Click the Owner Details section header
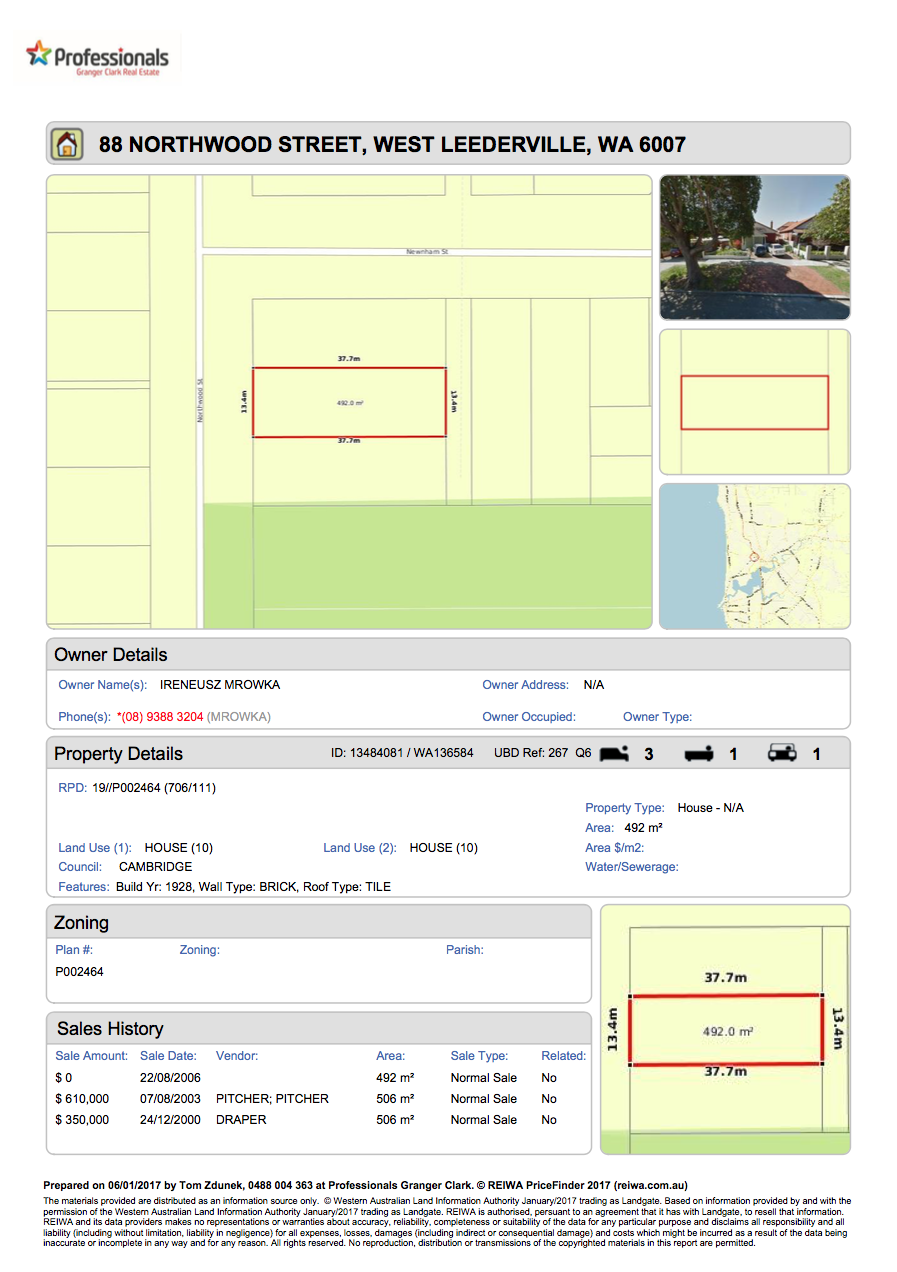The image size is (897, 1272). [449, 655]
